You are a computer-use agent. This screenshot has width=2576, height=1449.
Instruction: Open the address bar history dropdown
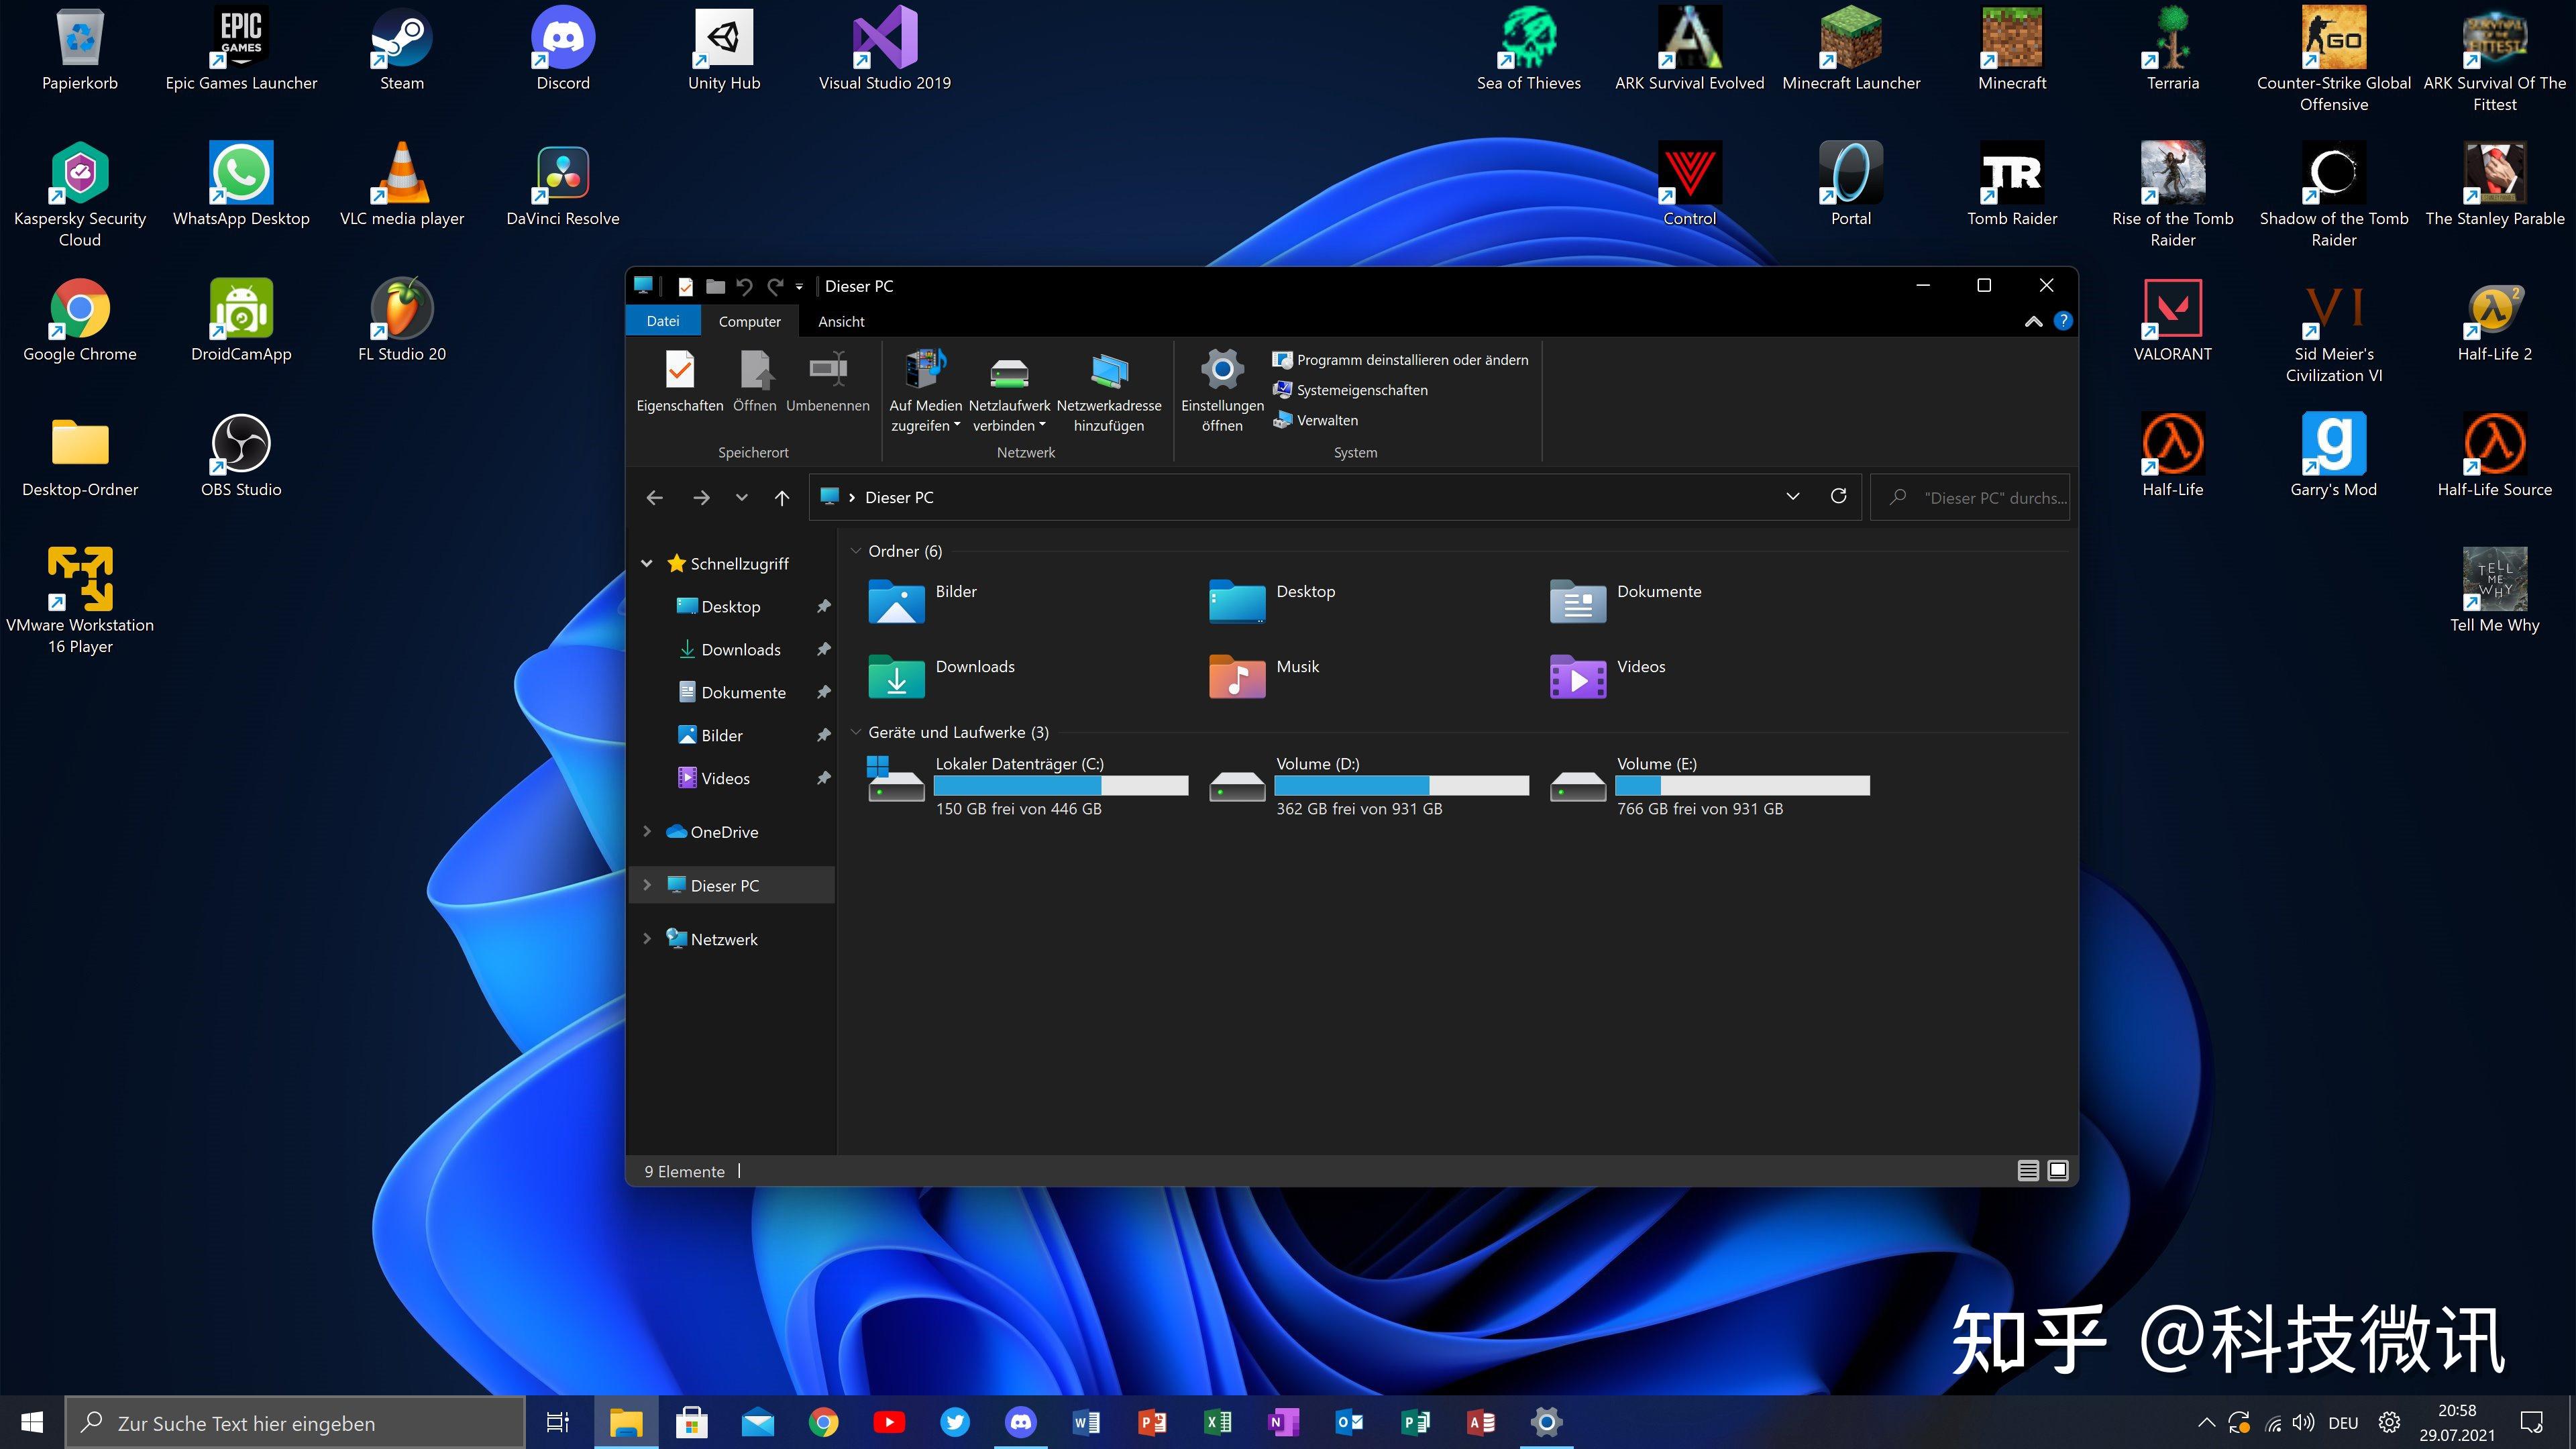tap(1791, 497)
